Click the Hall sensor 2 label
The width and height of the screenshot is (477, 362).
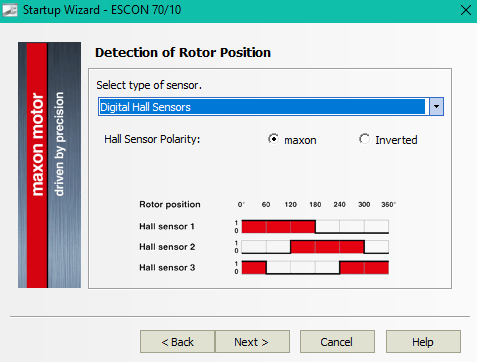point(167,247)
